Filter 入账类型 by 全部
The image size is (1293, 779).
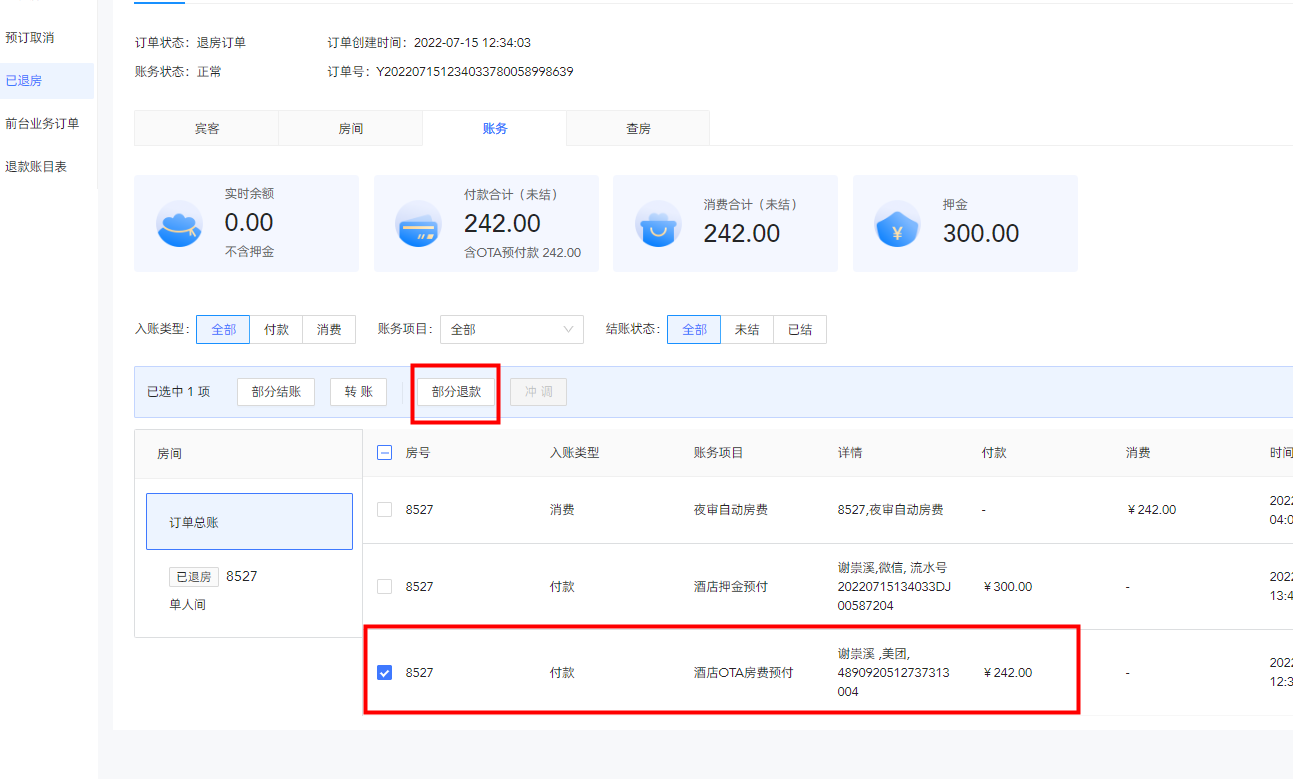[x=223, y=329]
